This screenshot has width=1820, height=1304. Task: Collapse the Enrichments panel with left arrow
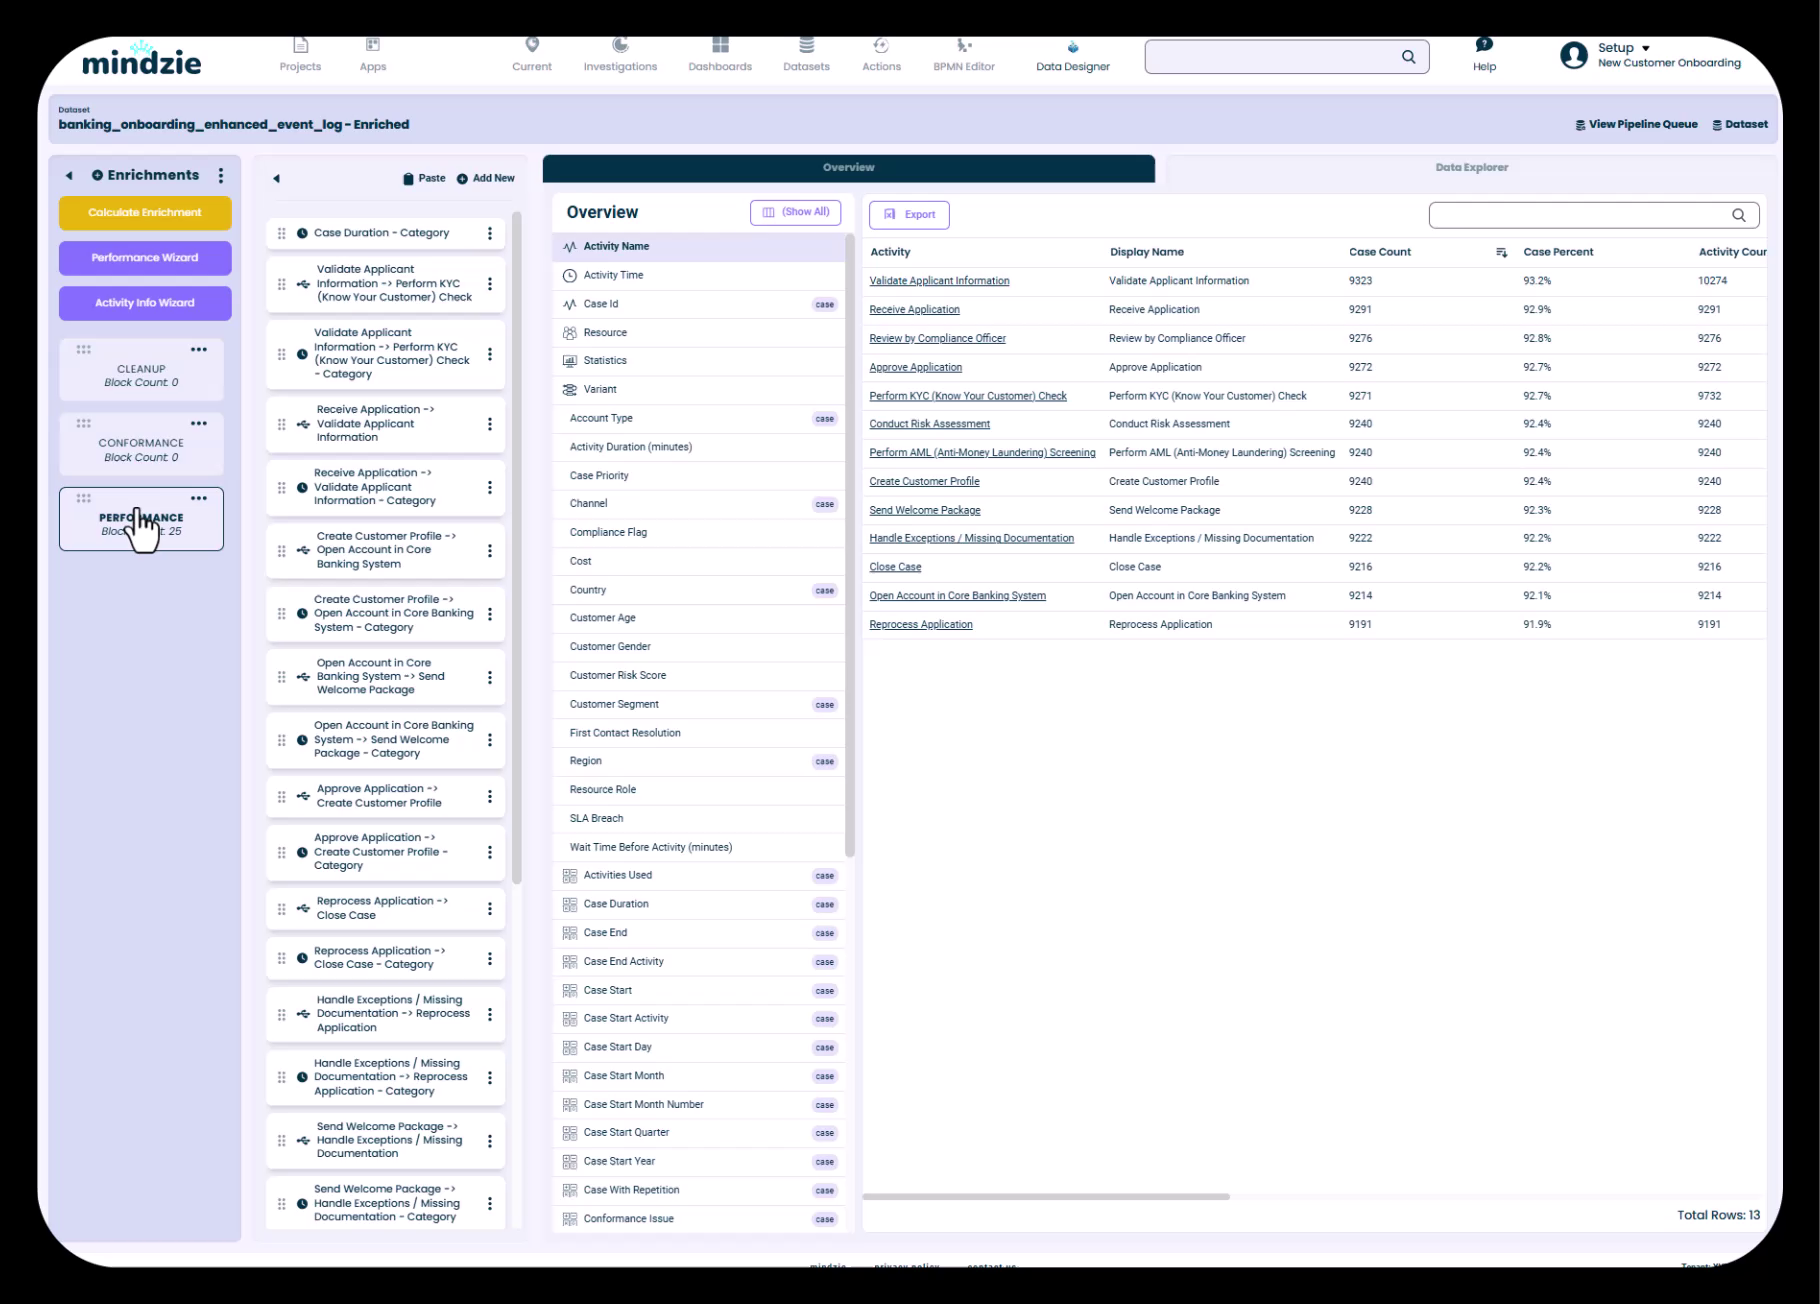click(x=69, y=176)
